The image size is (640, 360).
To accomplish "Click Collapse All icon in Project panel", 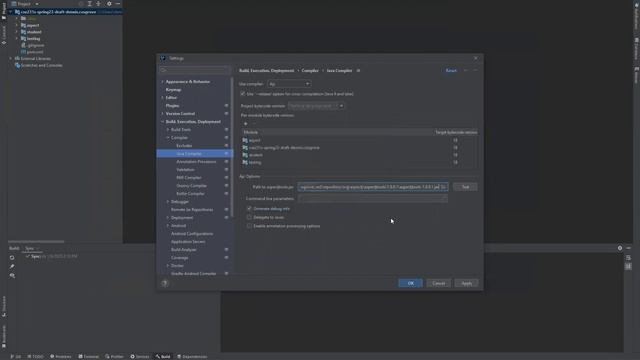I will coord(98,4).
